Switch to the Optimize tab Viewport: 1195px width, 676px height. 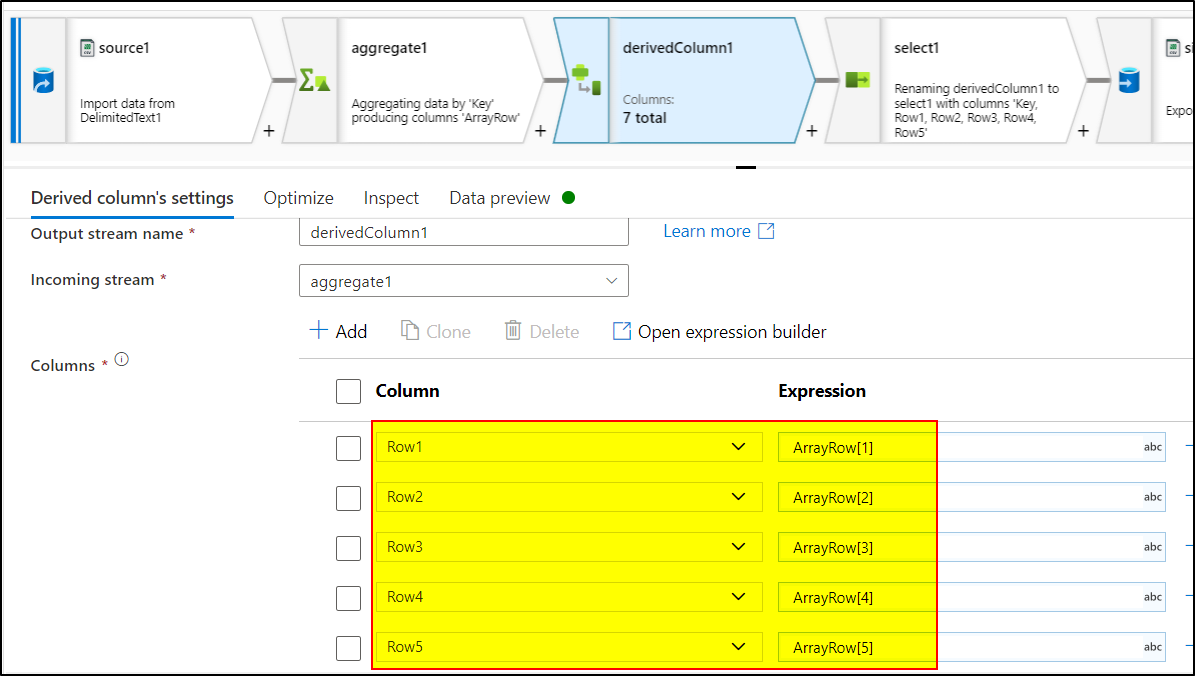click(298, 198)
